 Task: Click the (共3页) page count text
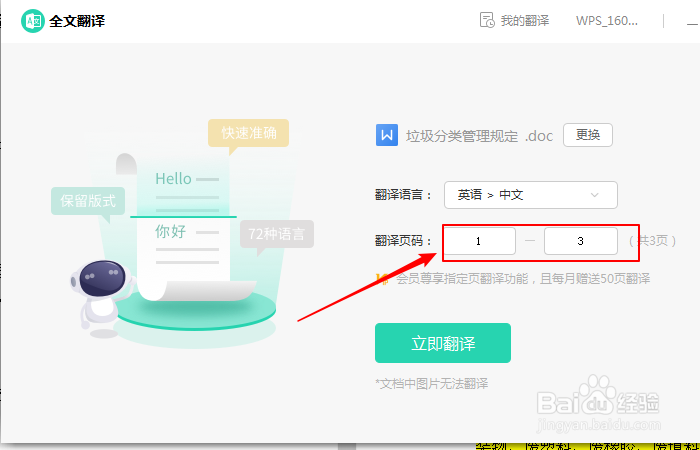click(x=652, y=241)
